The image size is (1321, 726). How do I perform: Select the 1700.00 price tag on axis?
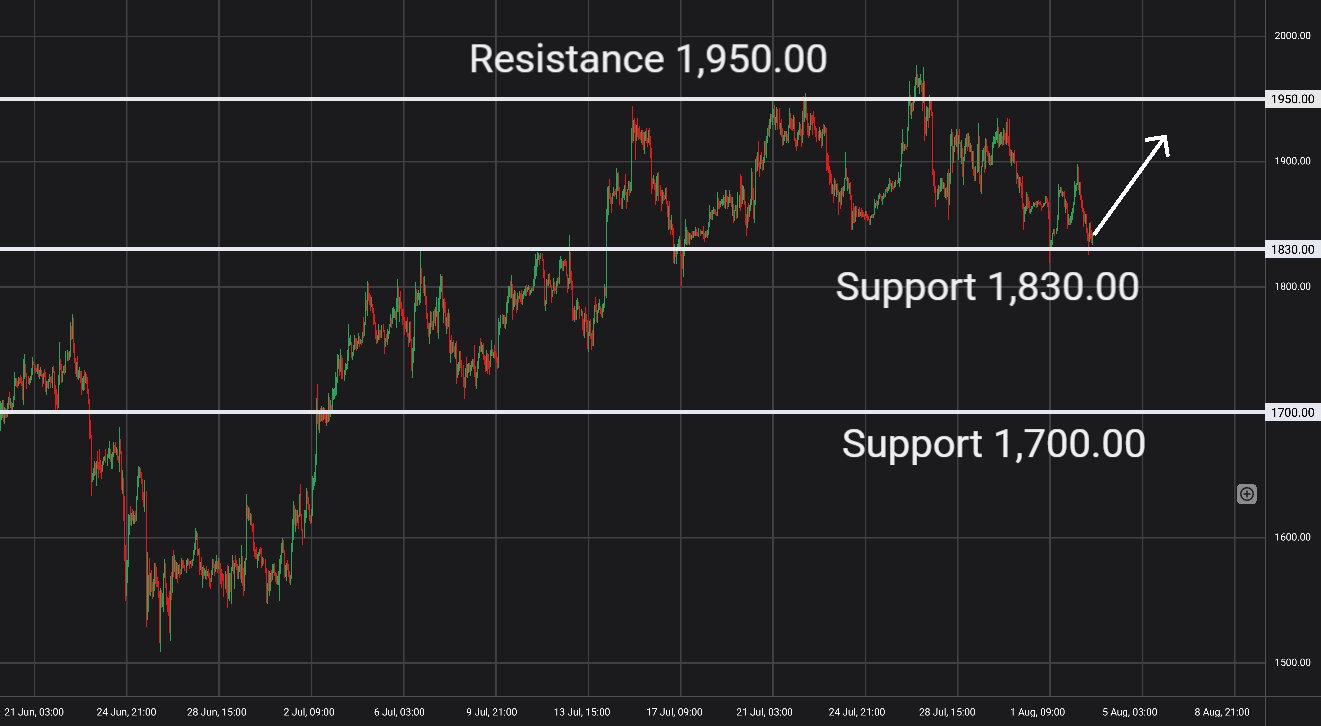click(1293, 412)
